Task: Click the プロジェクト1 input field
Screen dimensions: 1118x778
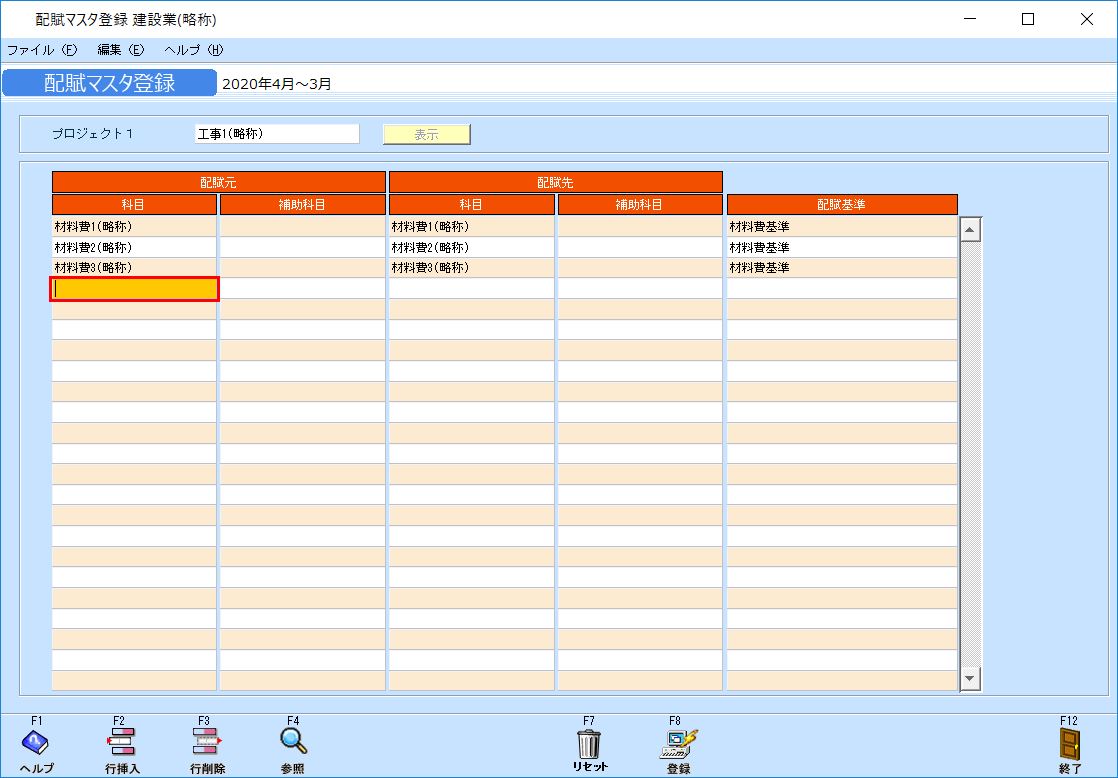Action: [277, 134]
